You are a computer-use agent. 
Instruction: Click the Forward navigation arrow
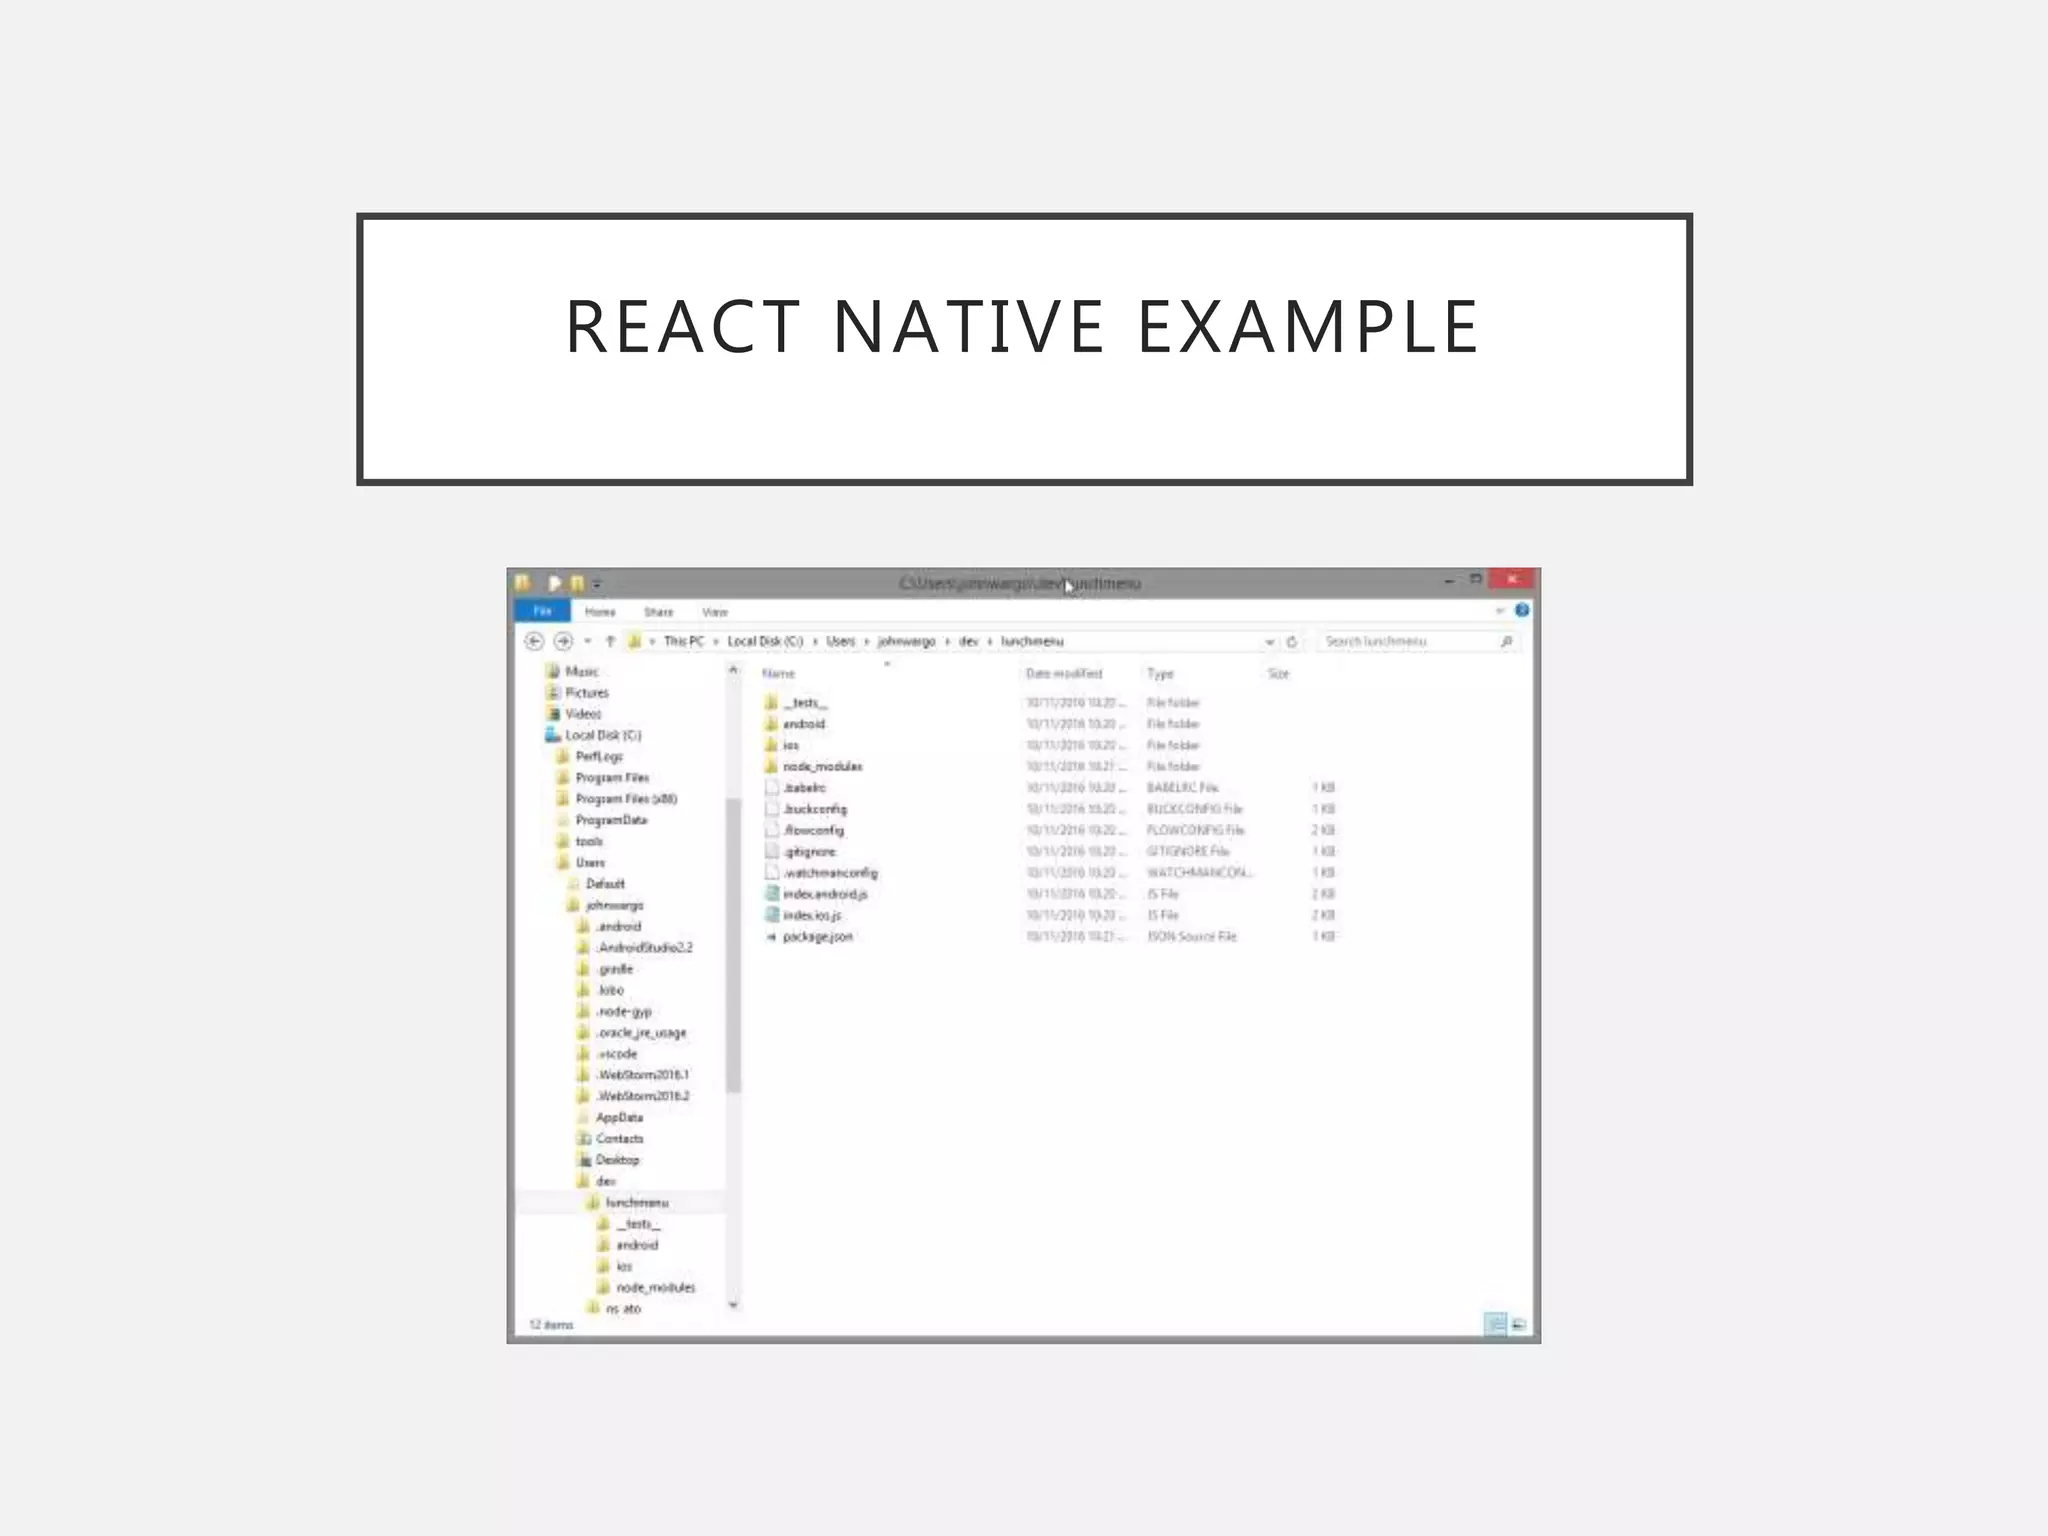(563, 641)
